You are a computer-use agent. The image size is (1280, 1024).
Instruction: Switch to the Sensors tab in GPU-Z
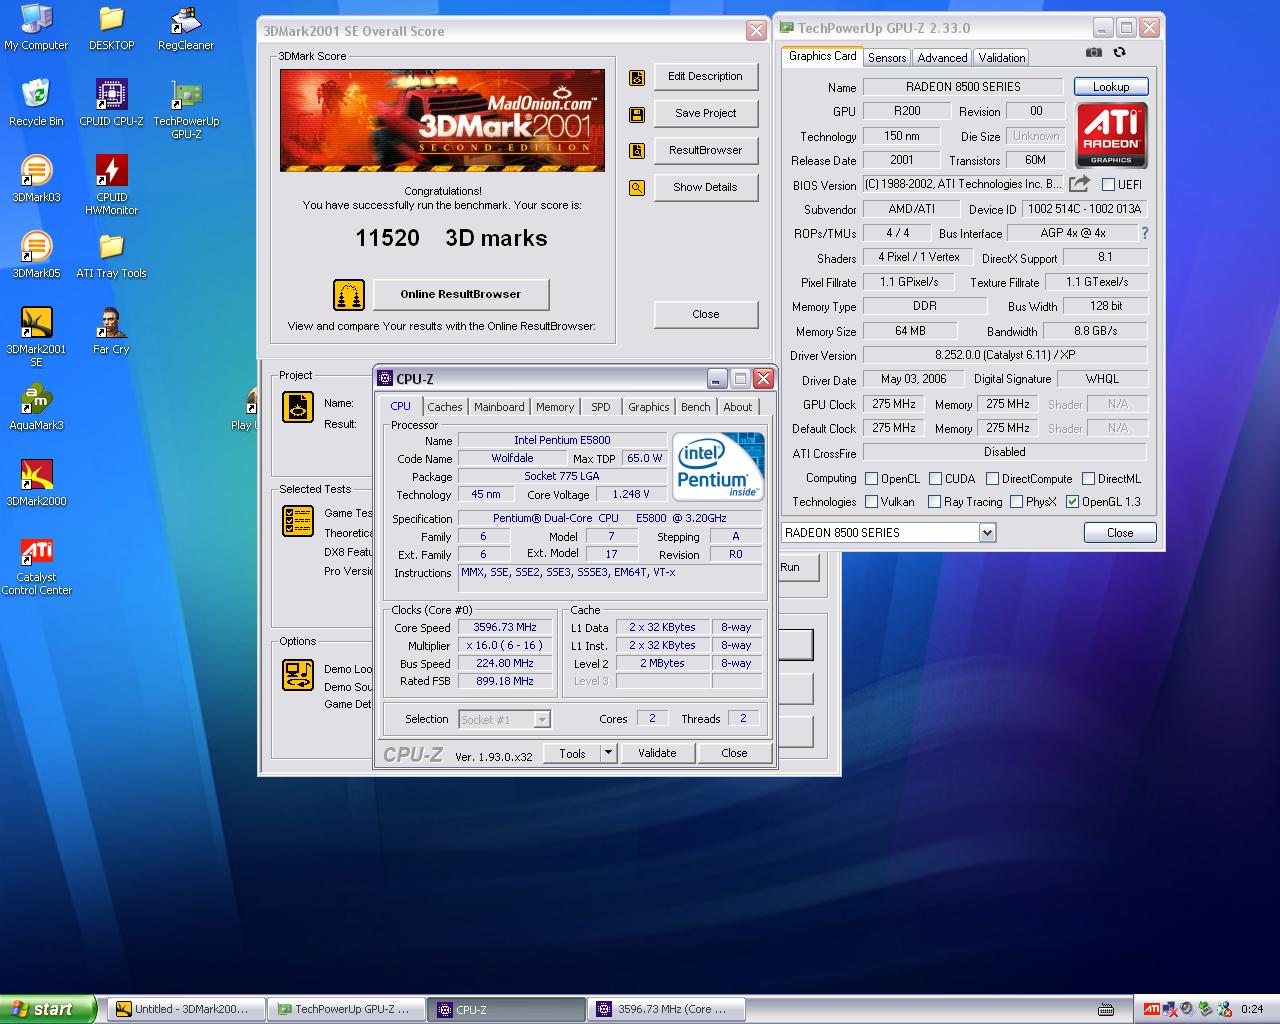(x=887, y=58)
